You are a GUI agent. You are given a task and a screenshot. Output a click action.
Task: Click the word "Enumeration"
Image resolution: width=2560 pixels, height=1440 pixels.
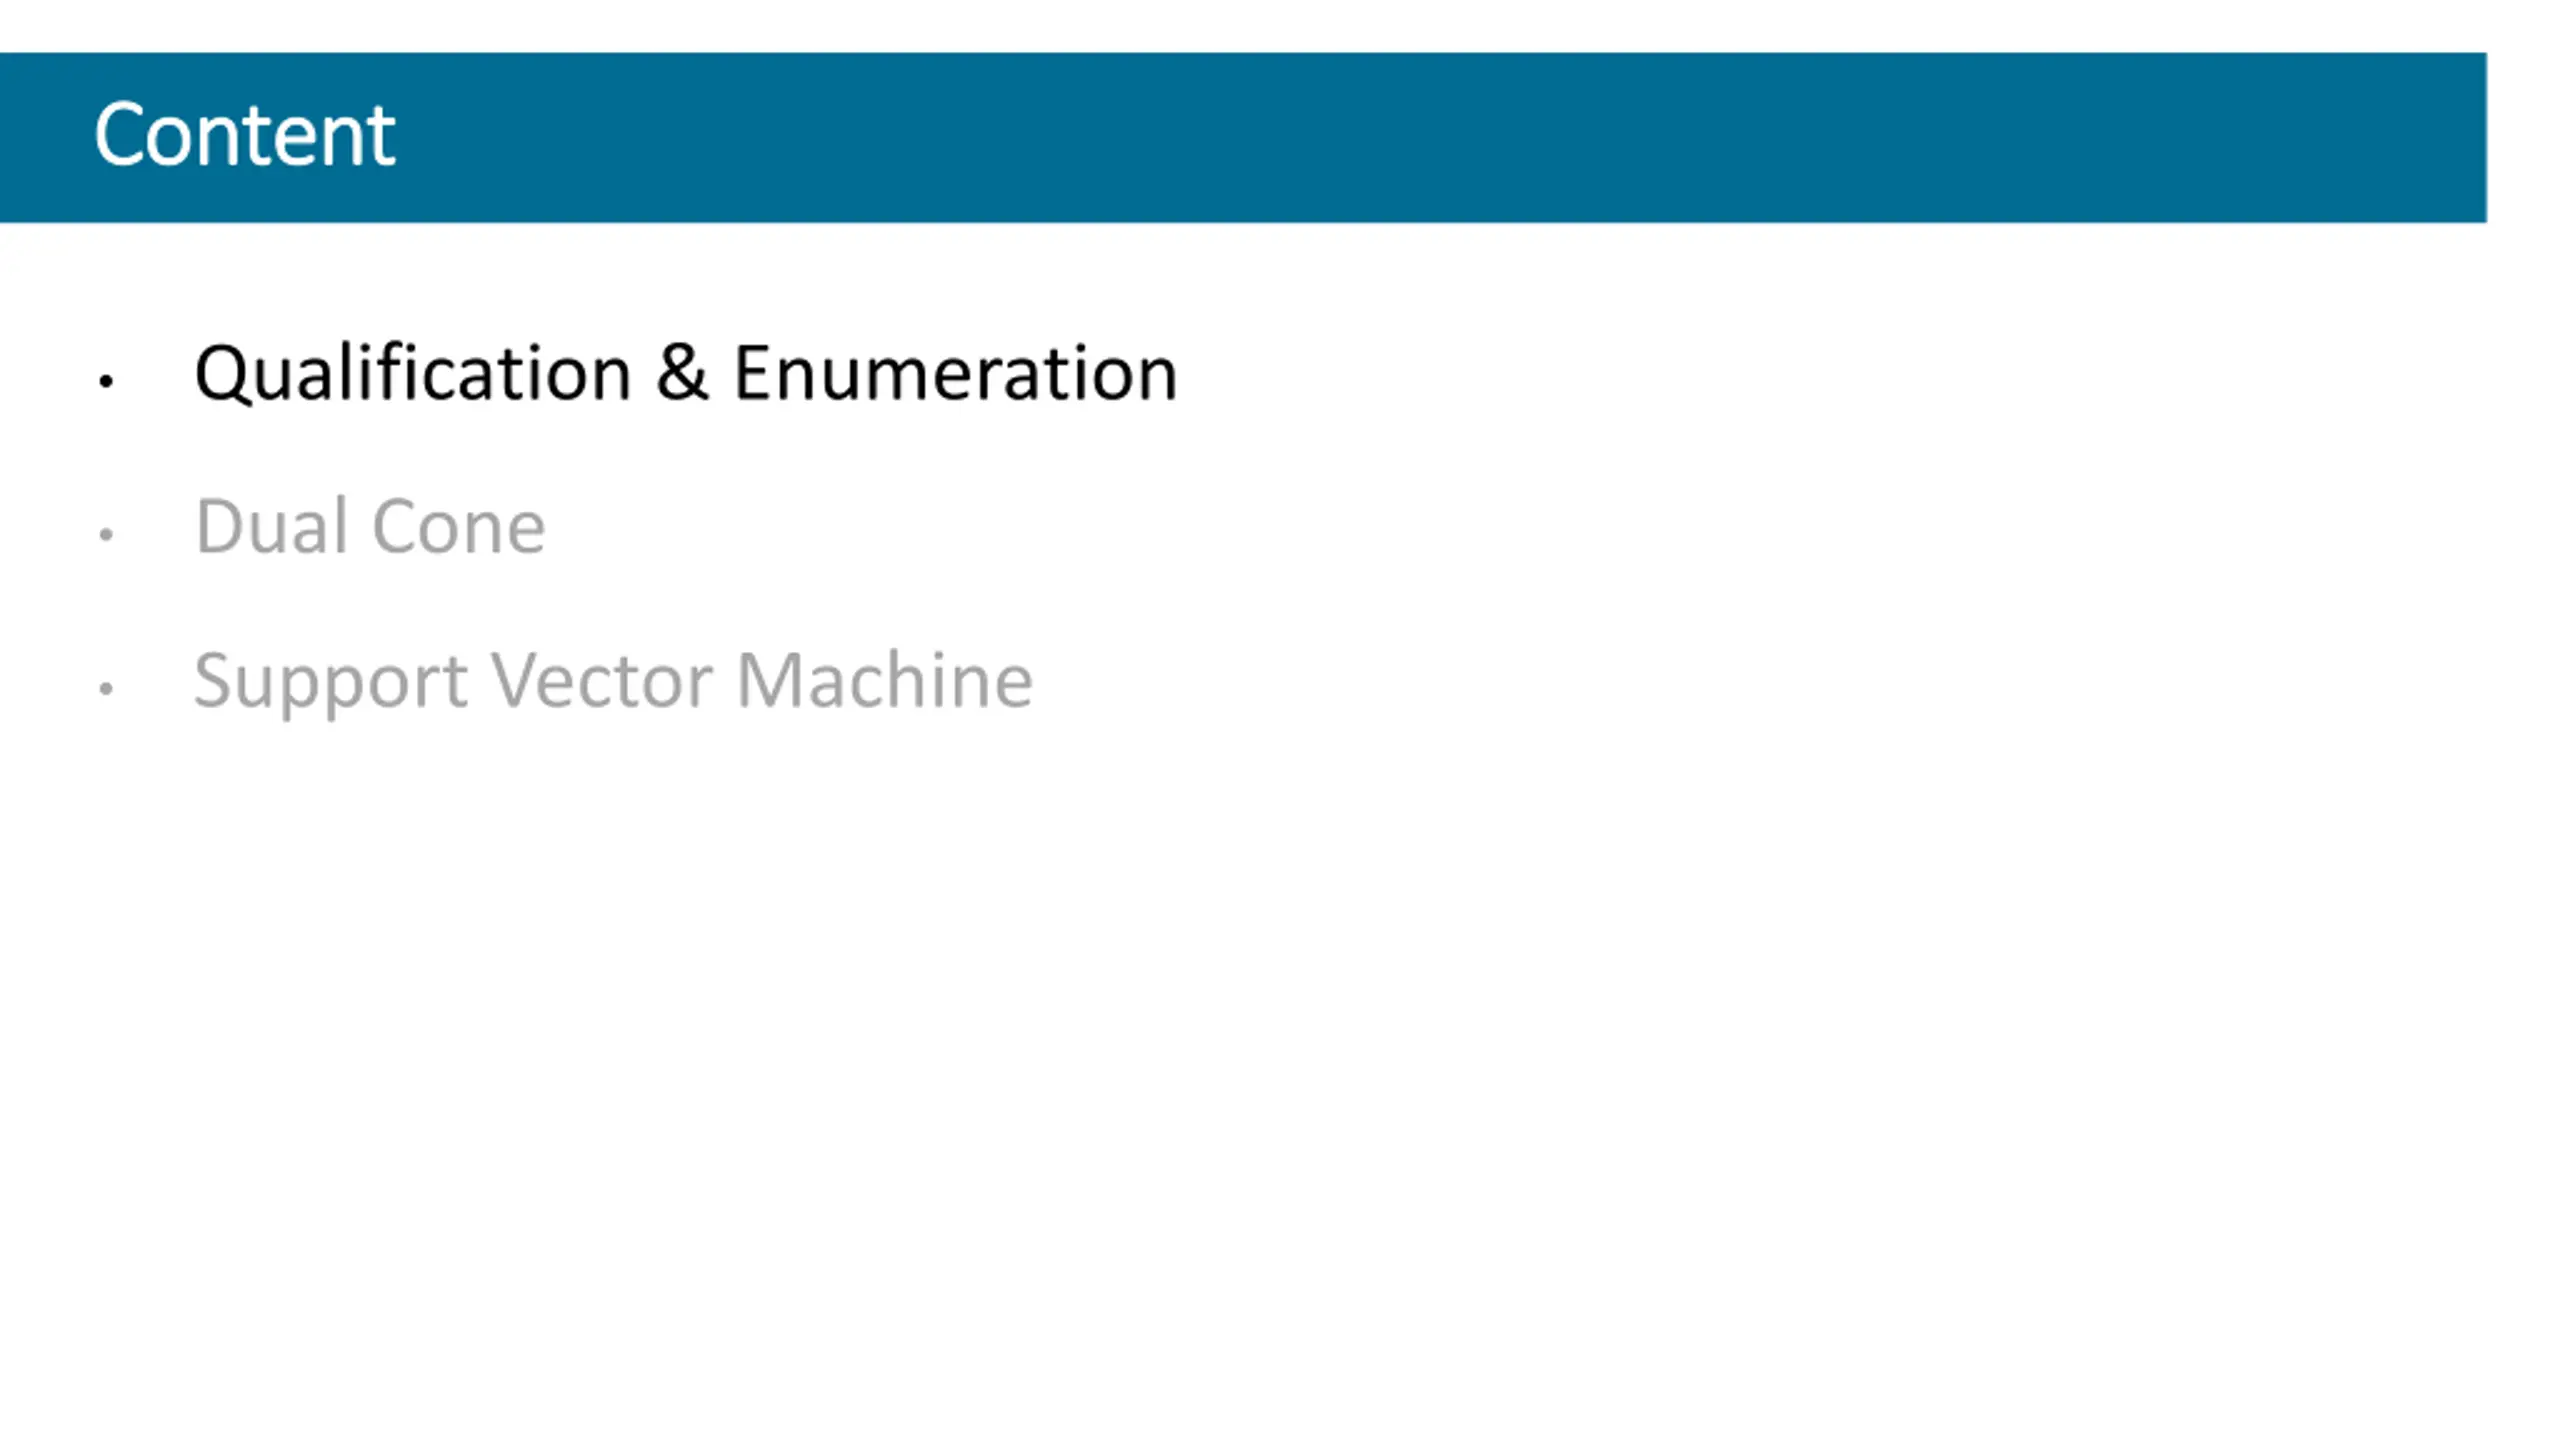(x=956, y=373)
